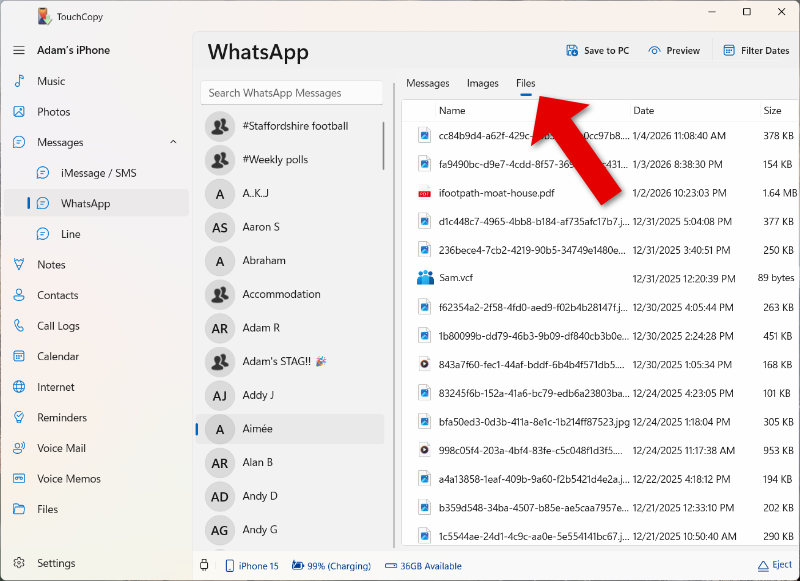This screenshot has height=581, width=800.
Task: Toggle the sidebar with the hamburger menu
Action: (x=18, y=50)
